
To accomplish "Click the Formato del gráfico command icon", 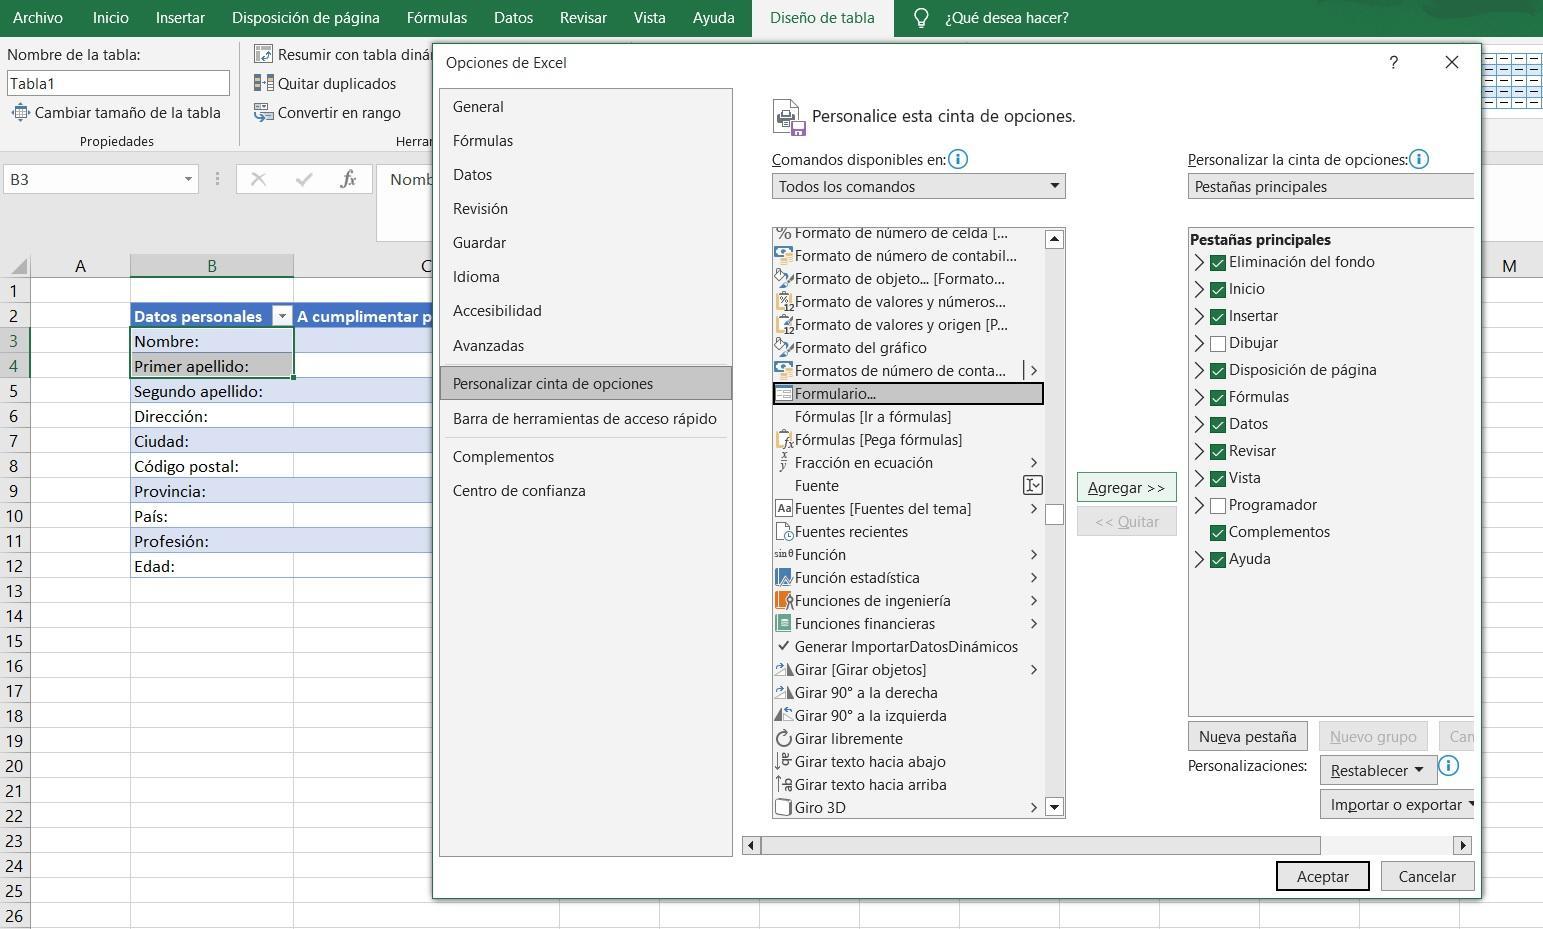I will coord(784,347).
